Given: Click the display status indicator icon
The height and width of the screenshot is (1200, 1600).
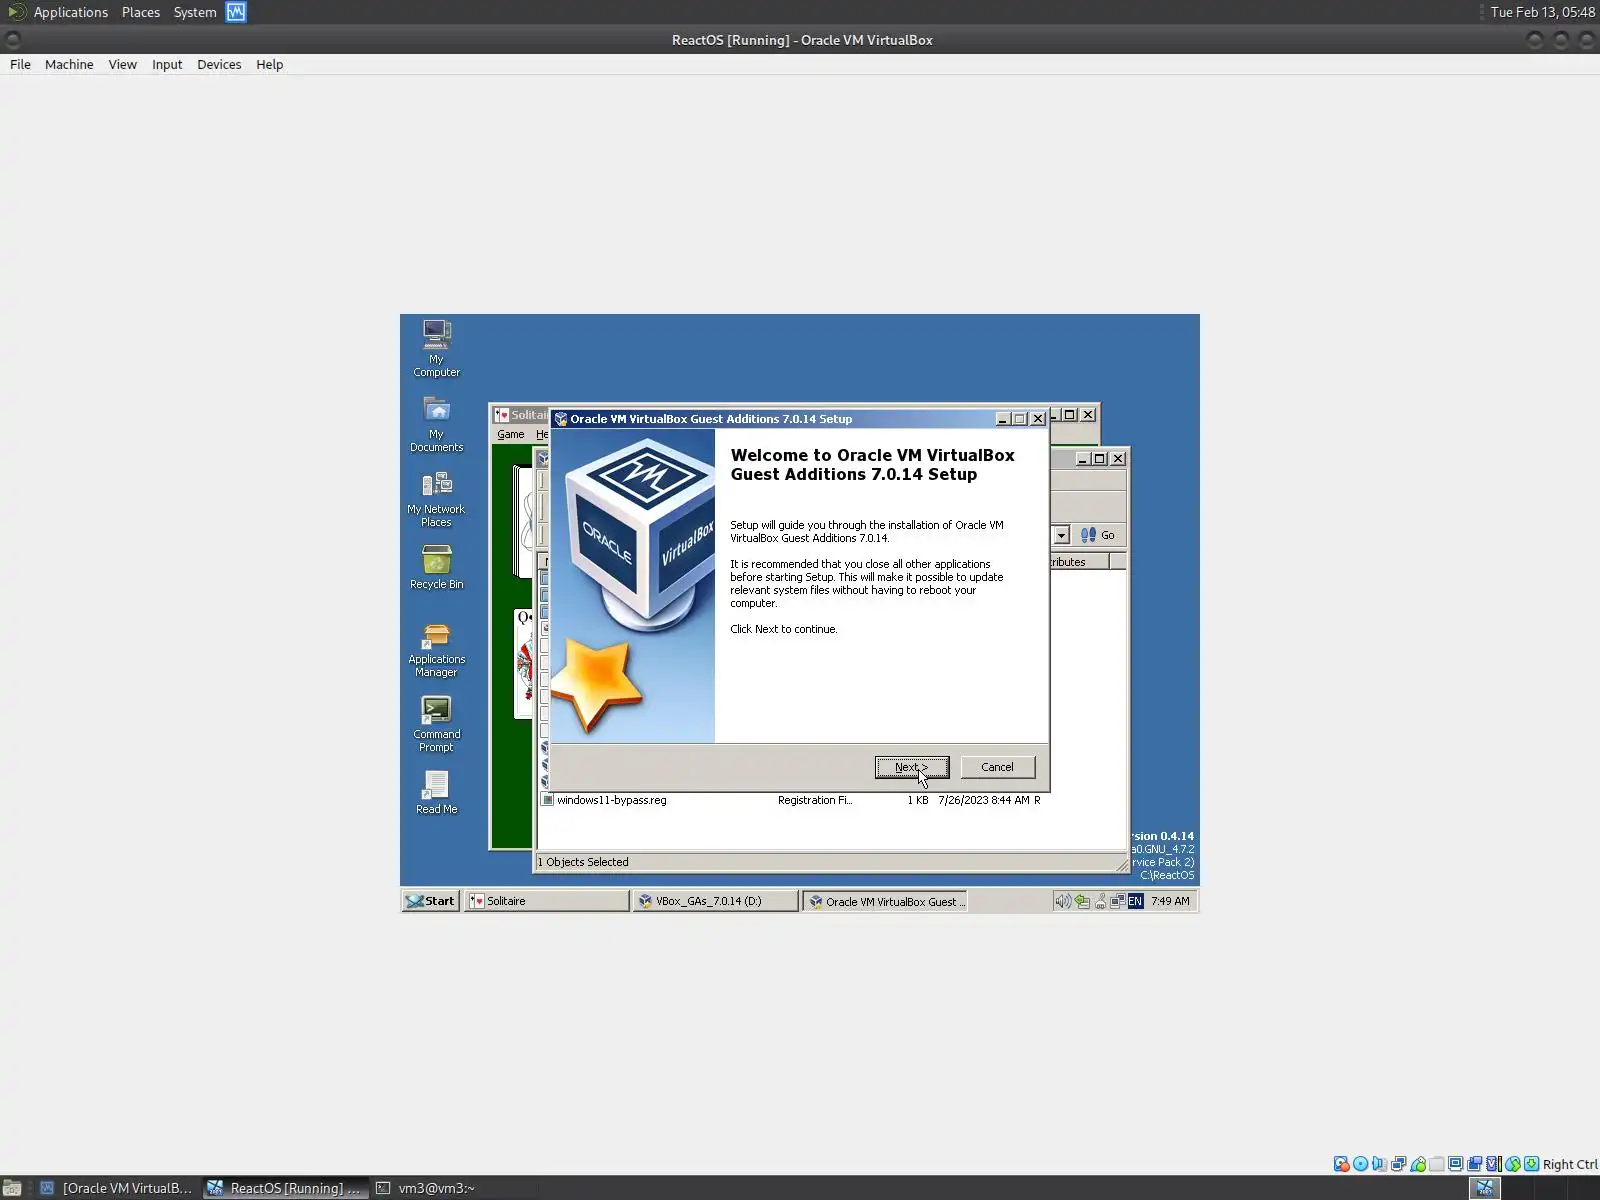Looking at the screenshot, I should (1456, 1164).
